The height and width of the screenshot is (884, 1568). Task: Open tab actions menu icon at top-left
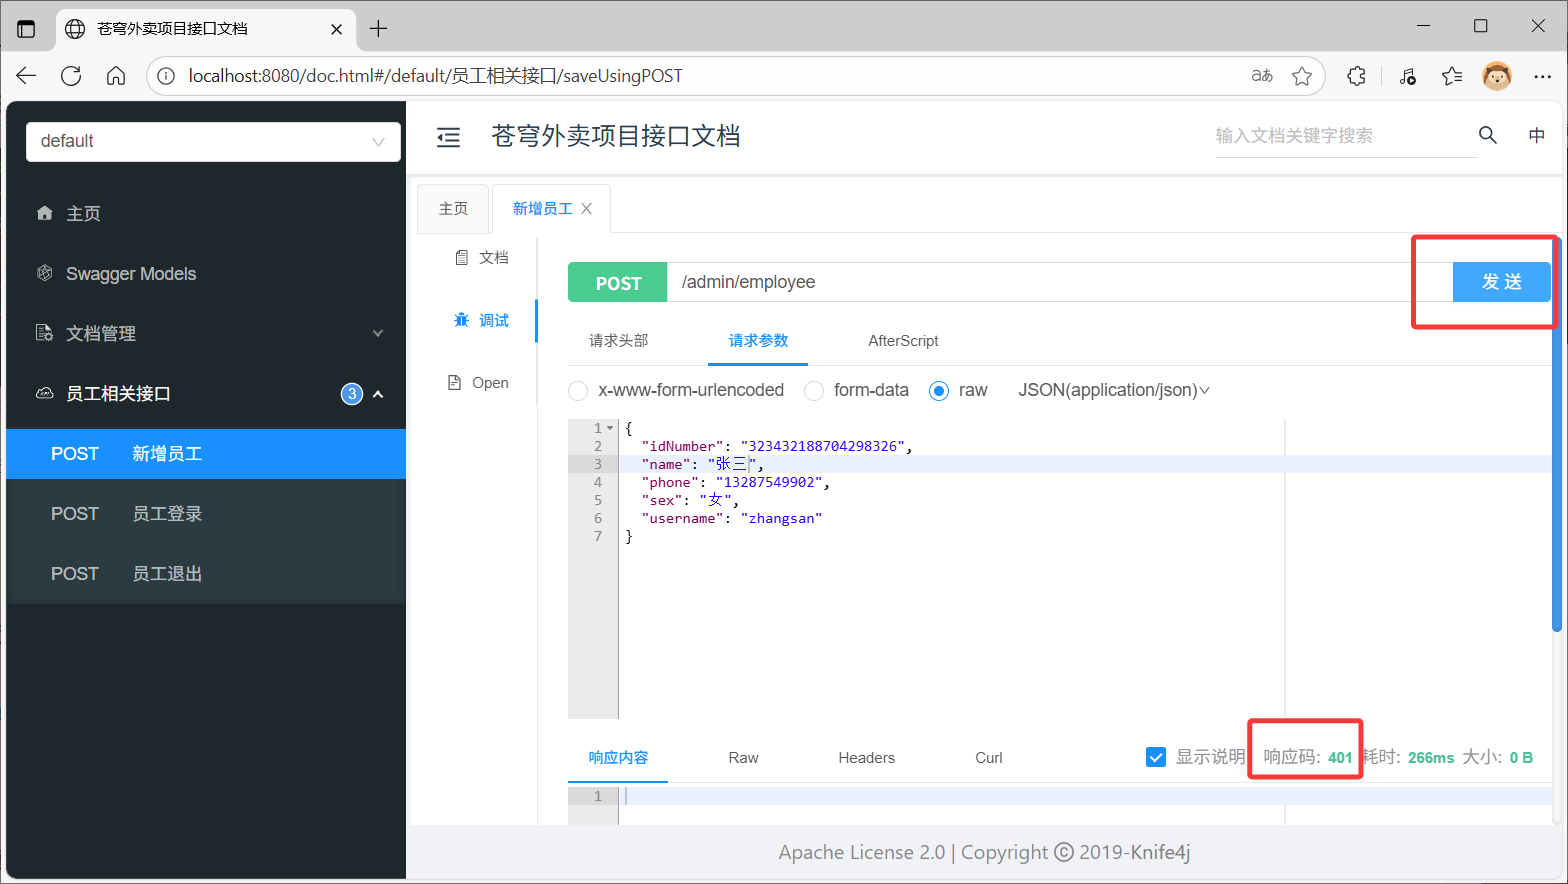(26, 29)
